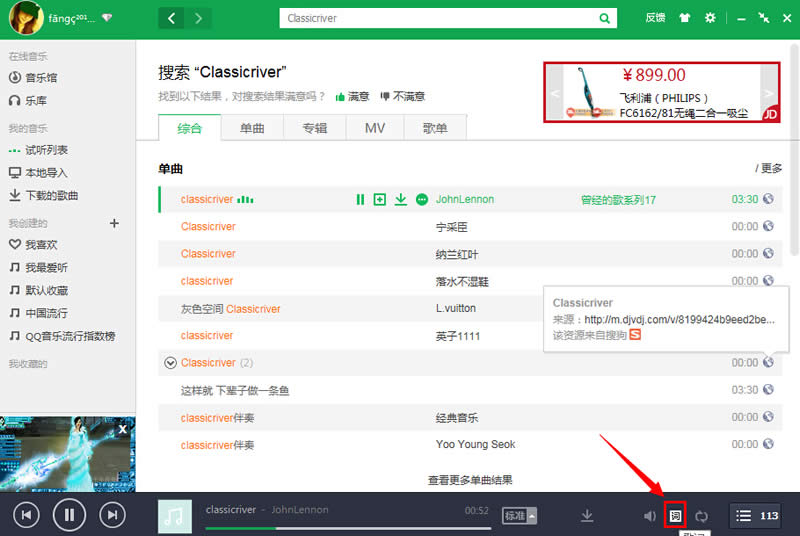Open settings gear in the title bar
Image resolution: width=800 pixels, height=536 pixels.
point(710,18)
